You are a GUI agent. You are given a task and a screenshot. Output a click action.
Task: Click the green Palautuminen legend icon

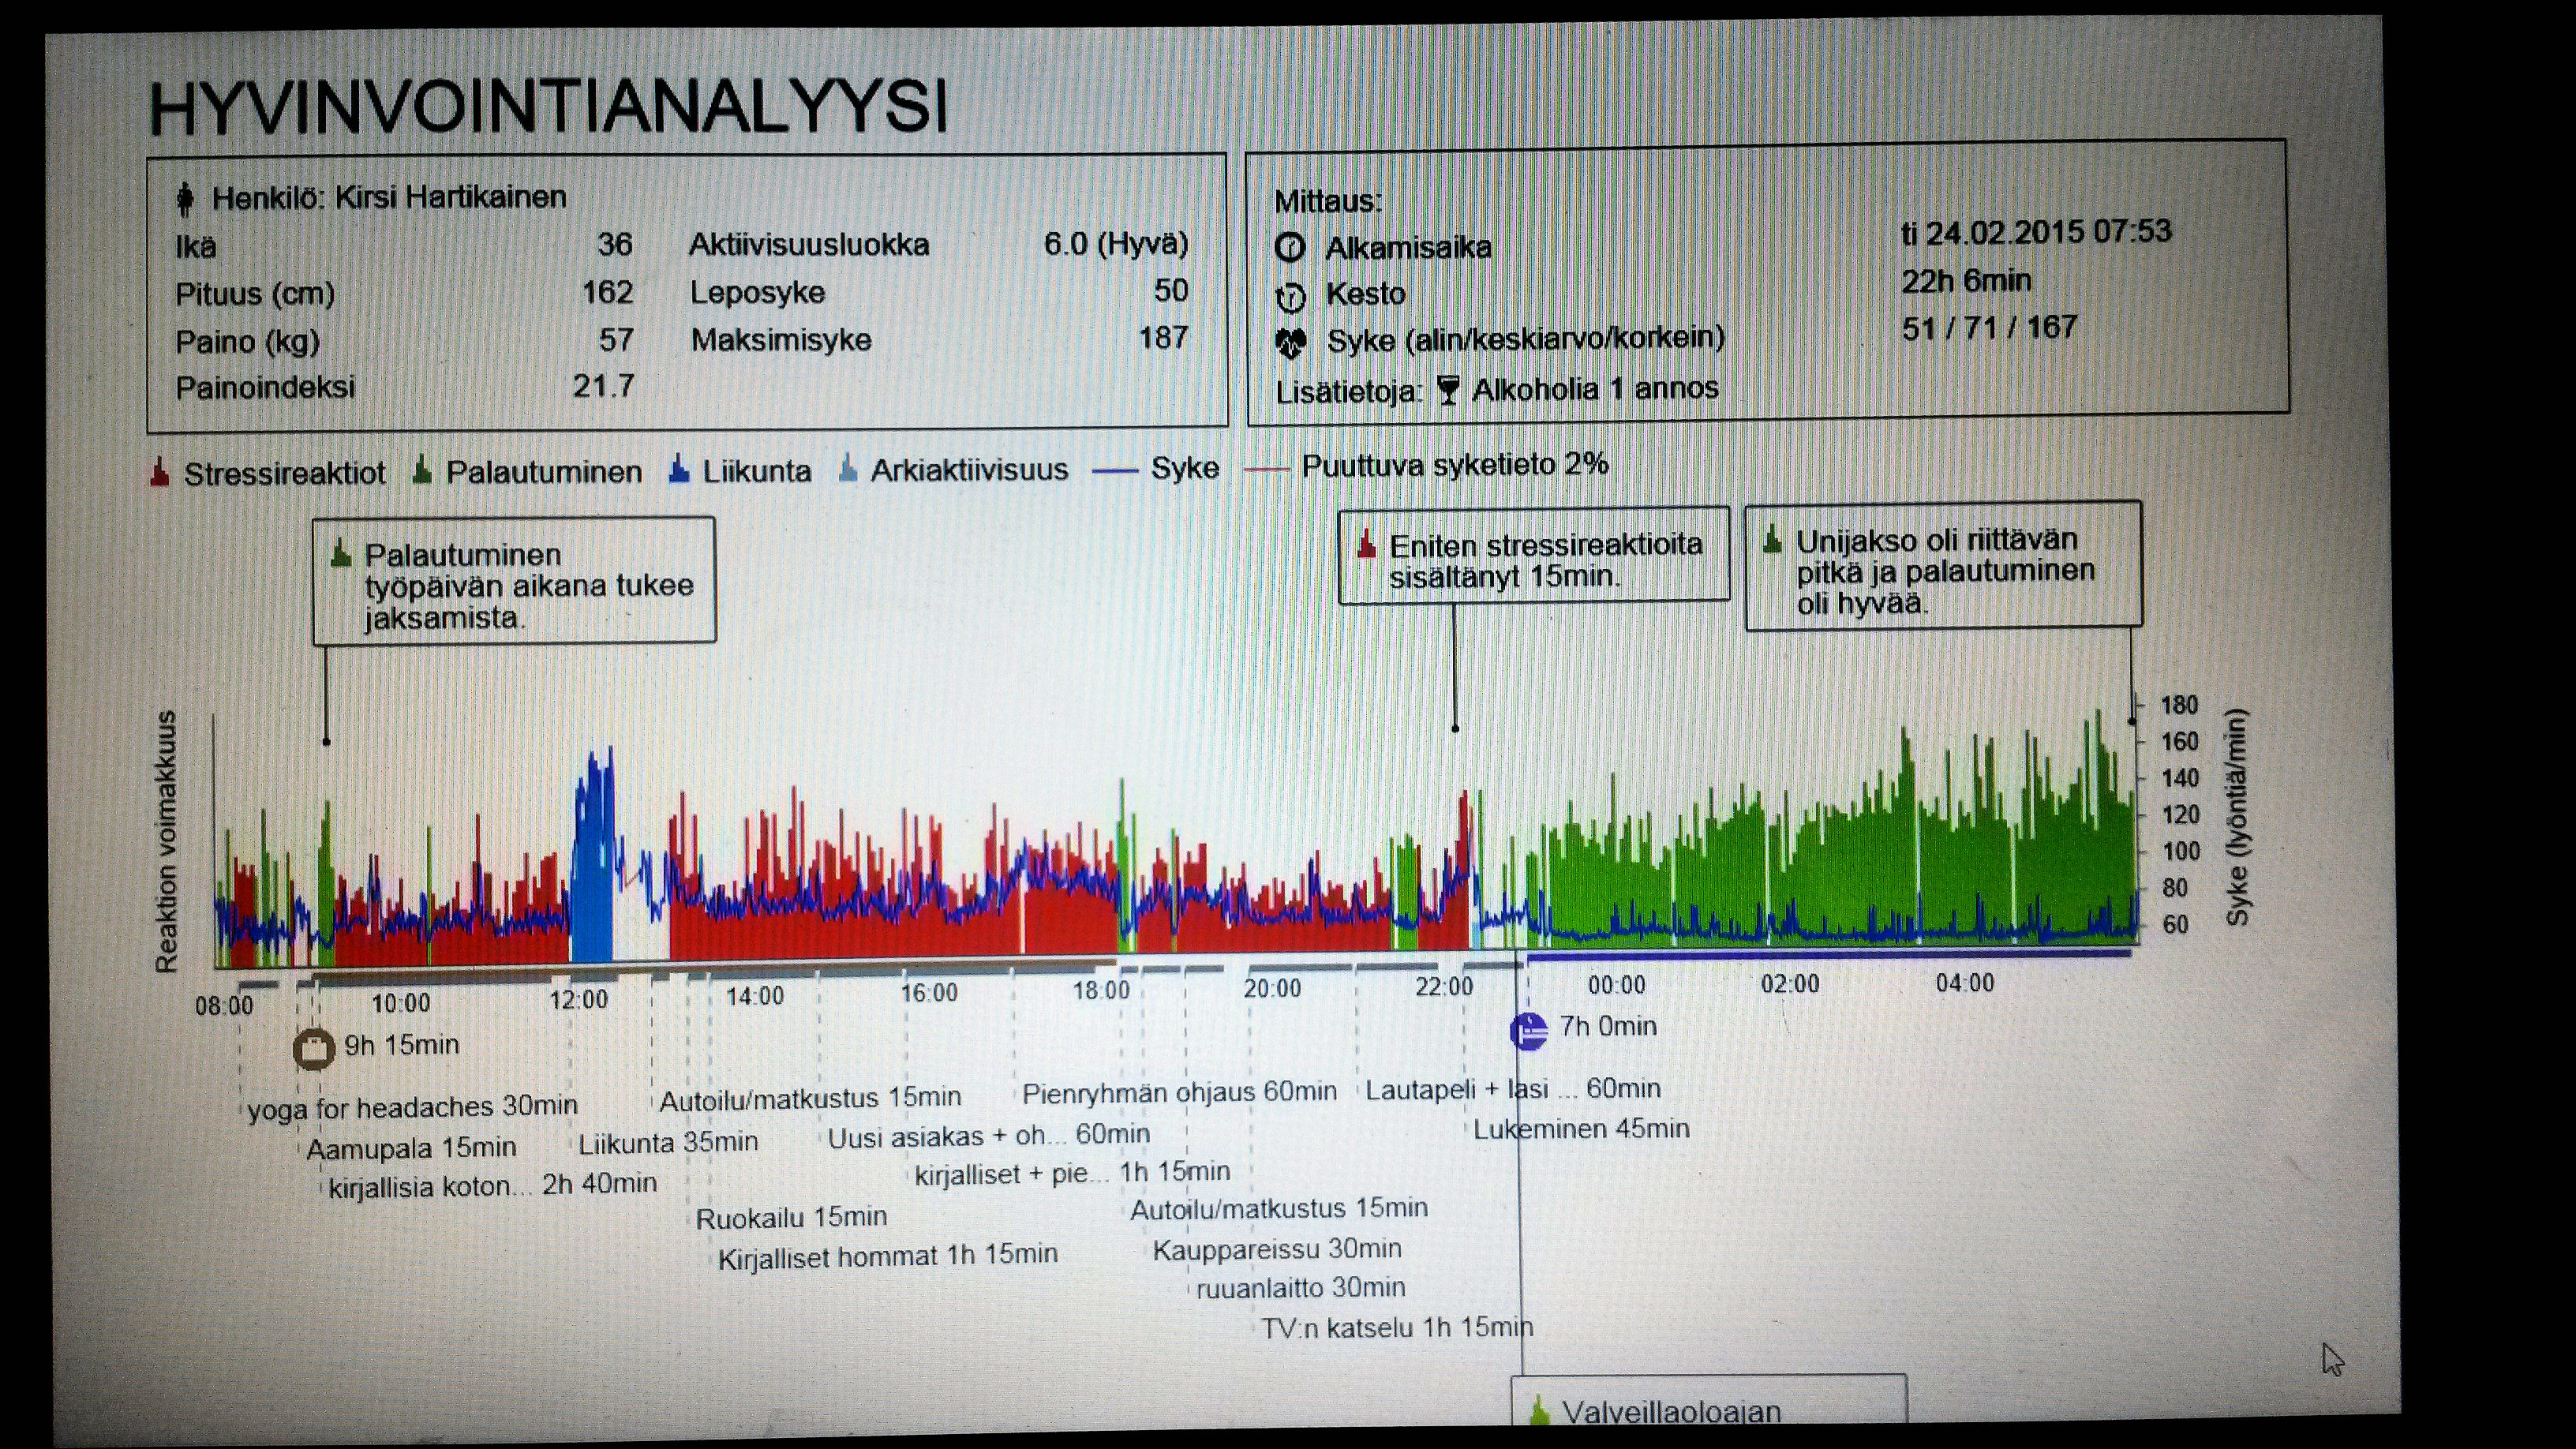(x=422, y=470)
